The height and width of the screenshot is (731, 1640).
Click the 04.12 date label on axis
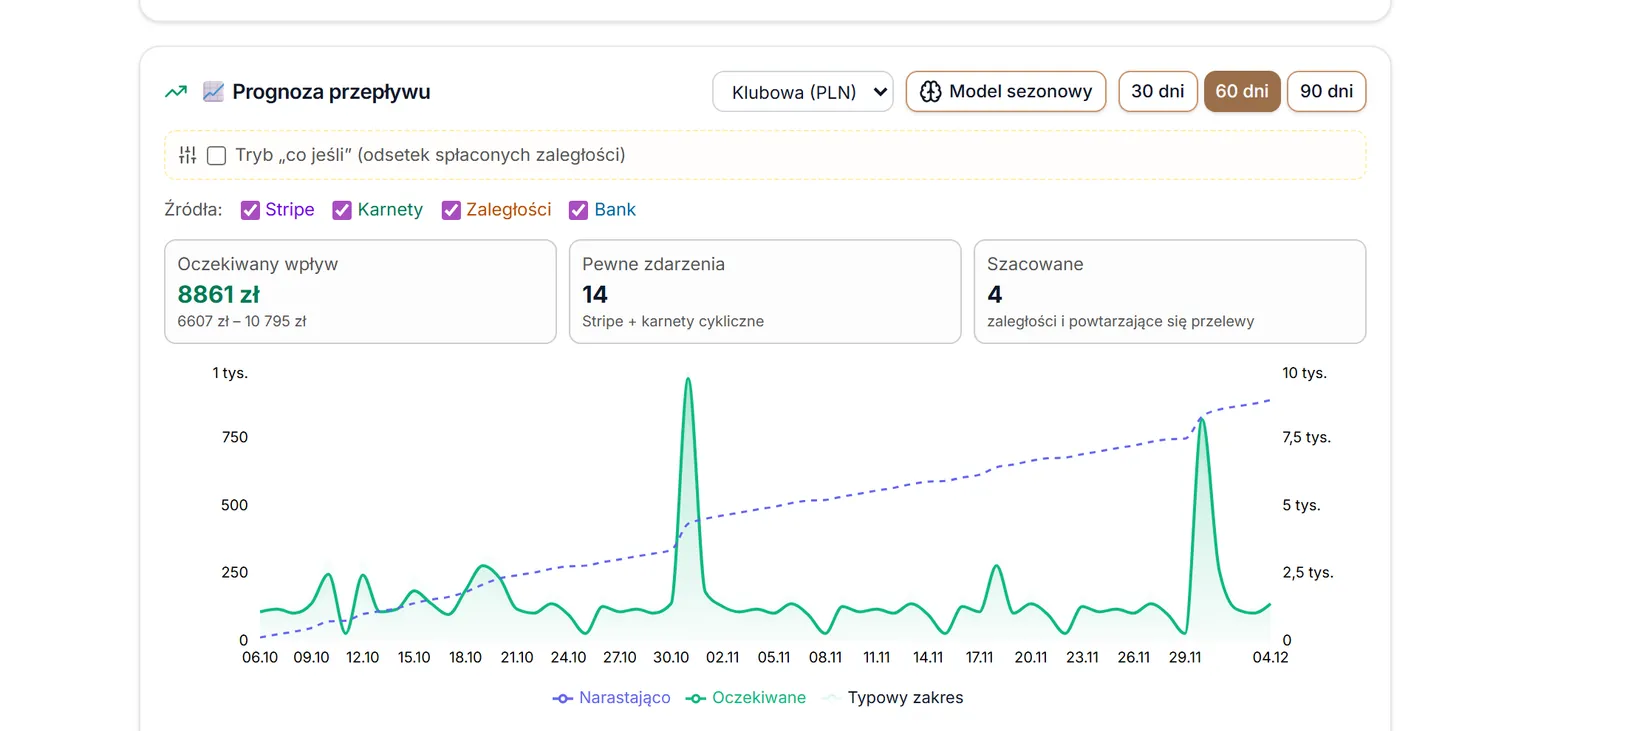pos(1270,658)
